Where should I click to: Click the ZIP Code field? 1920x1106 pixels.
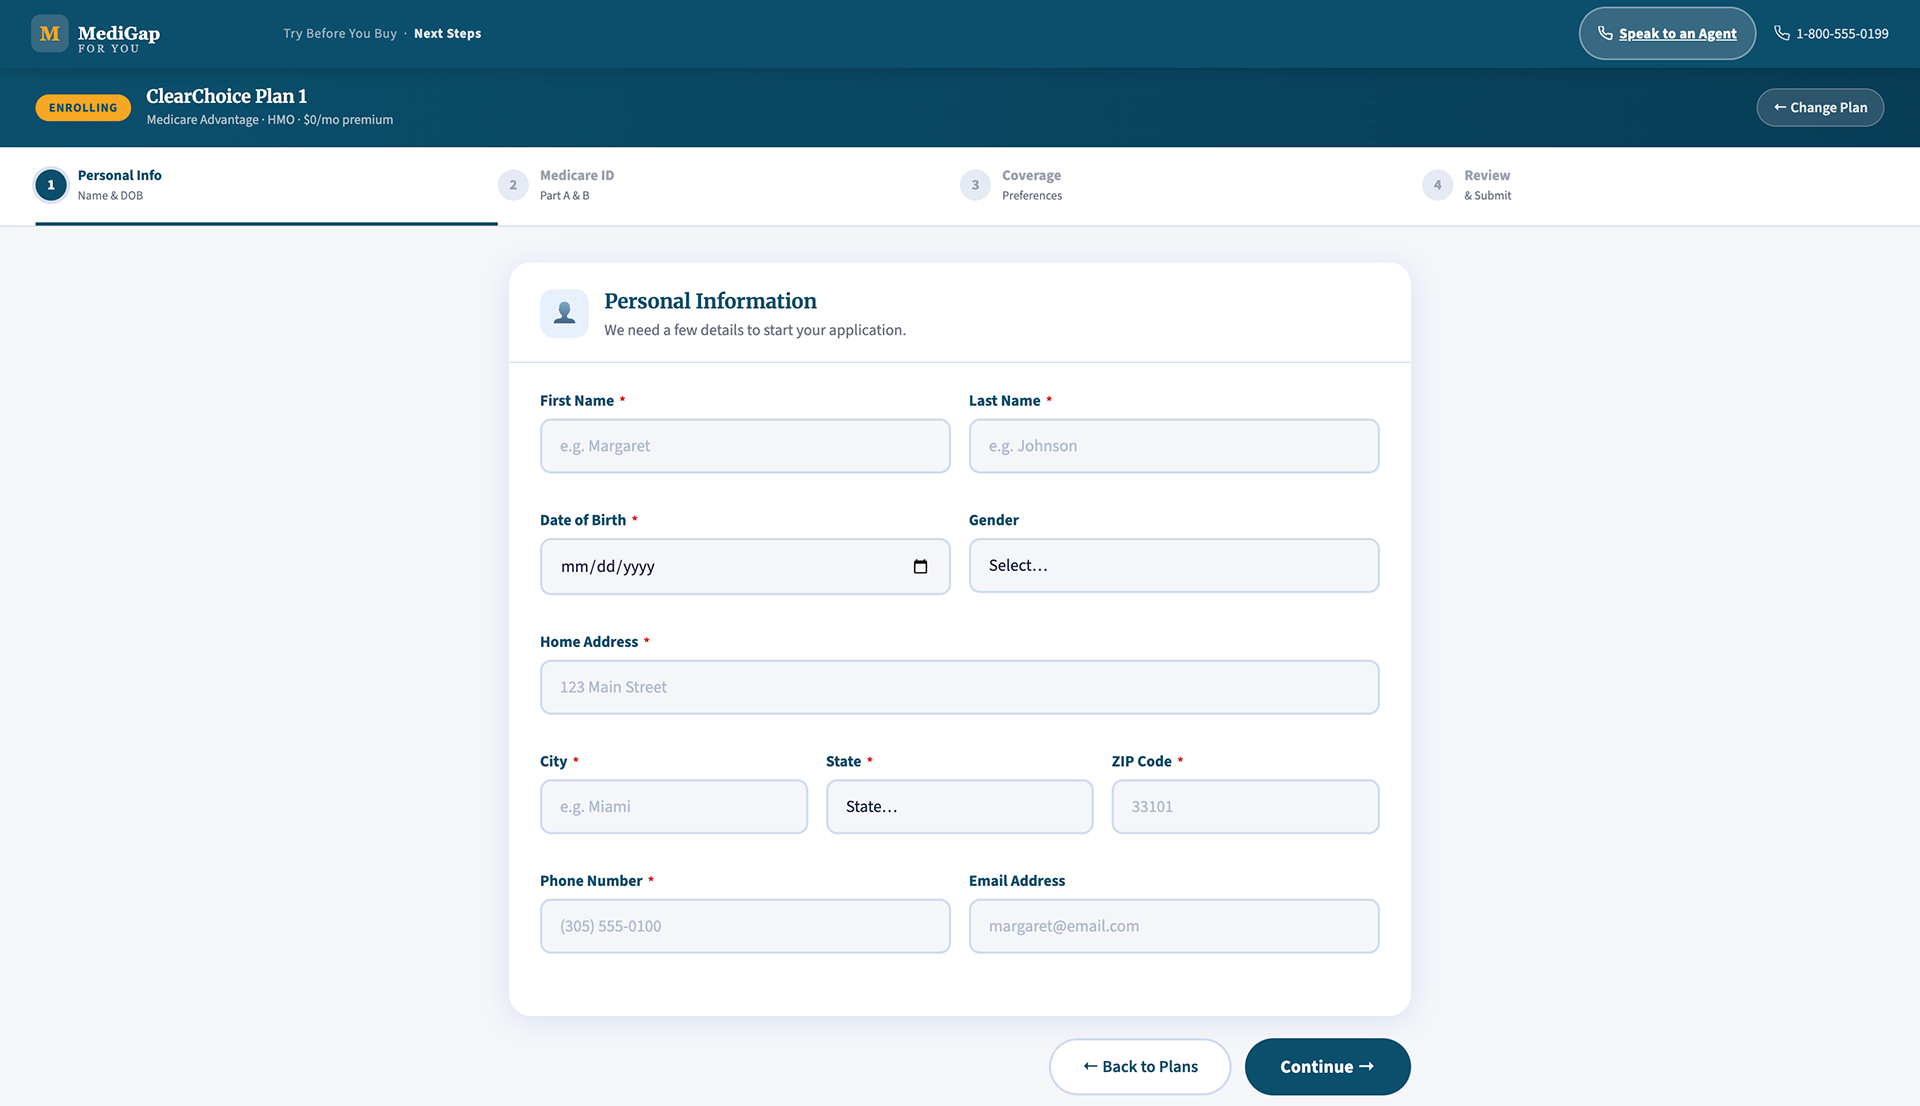click(x=1244, y=807)
